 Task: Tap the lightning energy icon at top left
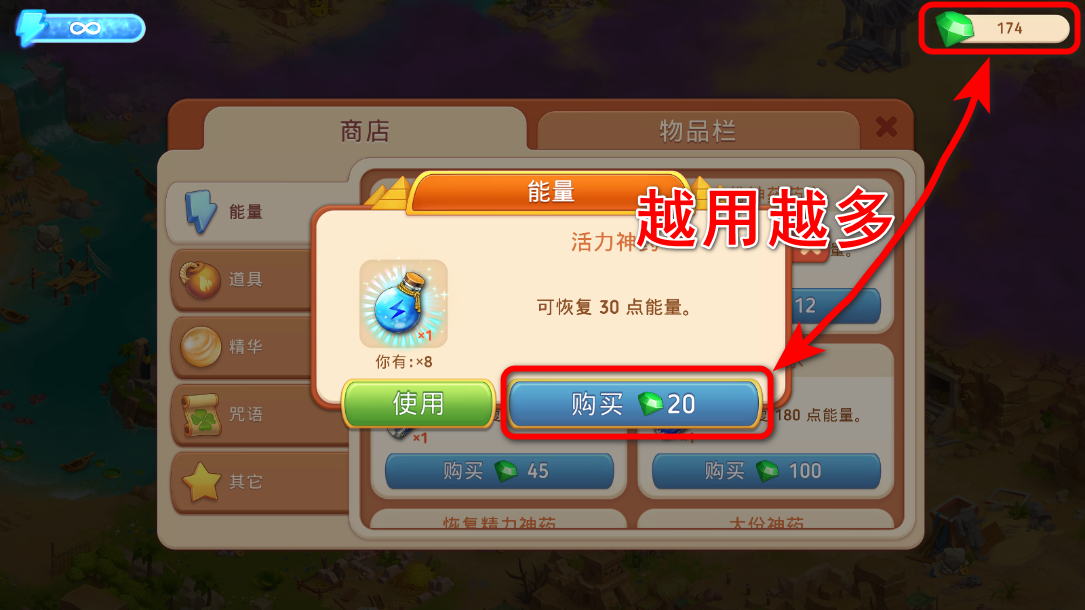(x=30, y=28)
